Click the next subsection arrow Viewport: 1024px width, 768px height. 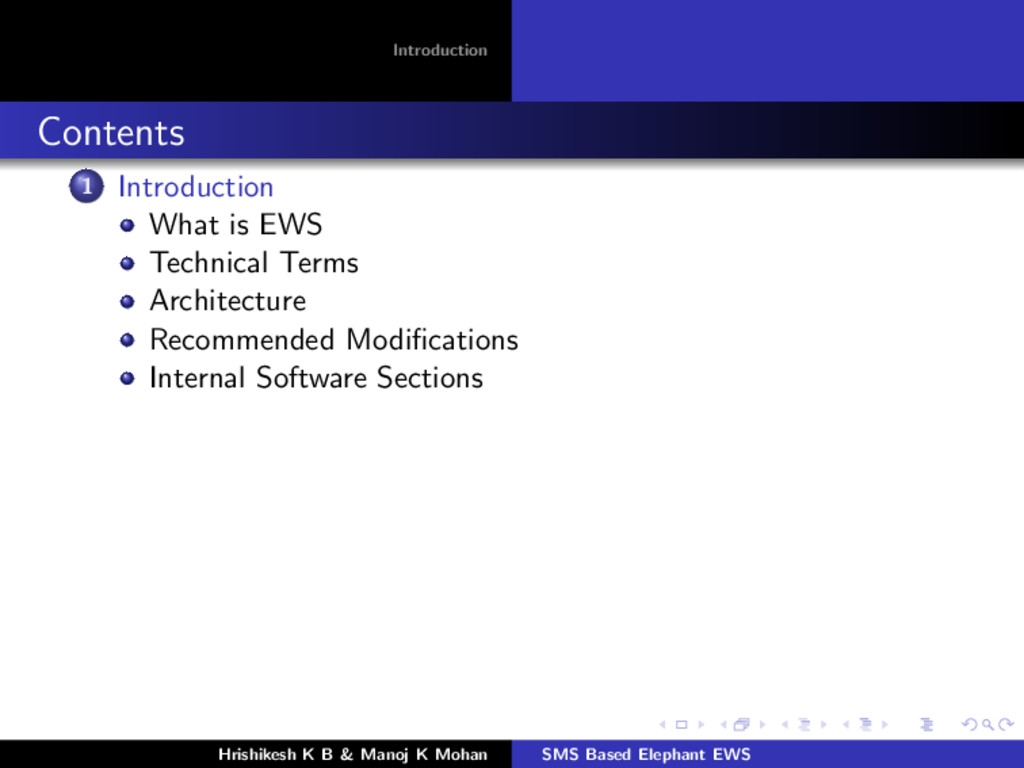(x=824, y=724)
